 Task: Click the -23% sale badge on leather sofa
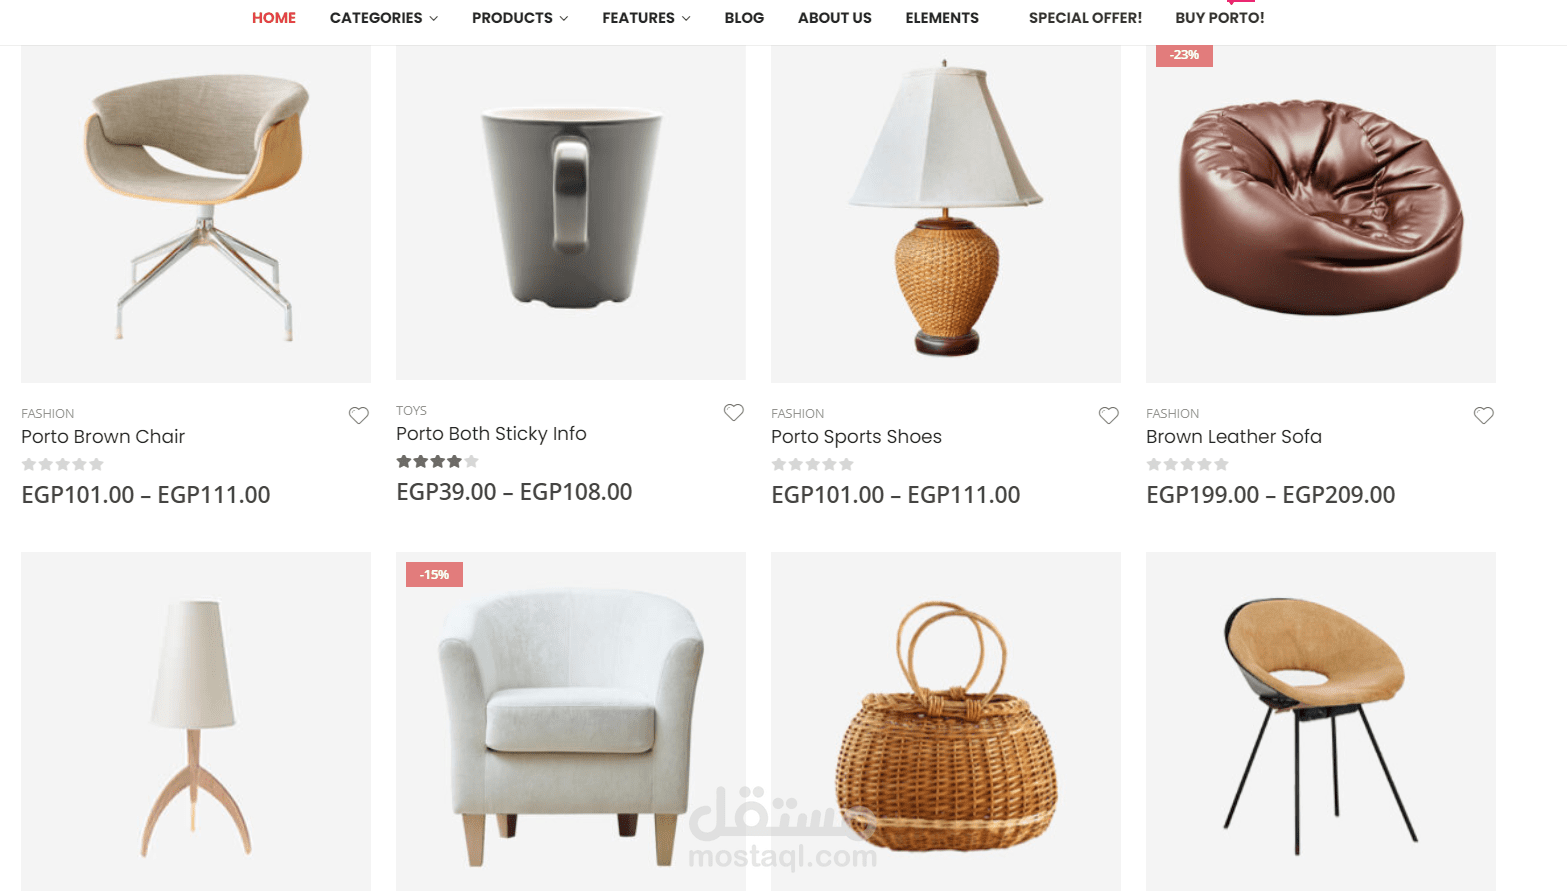(x=1184, y=55)
